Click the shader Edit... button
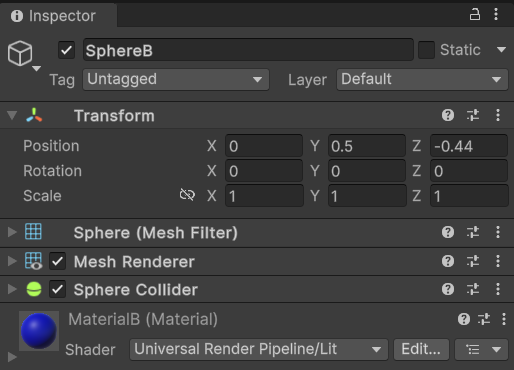This screenshot has height=370, width=514. coord(421,349)
